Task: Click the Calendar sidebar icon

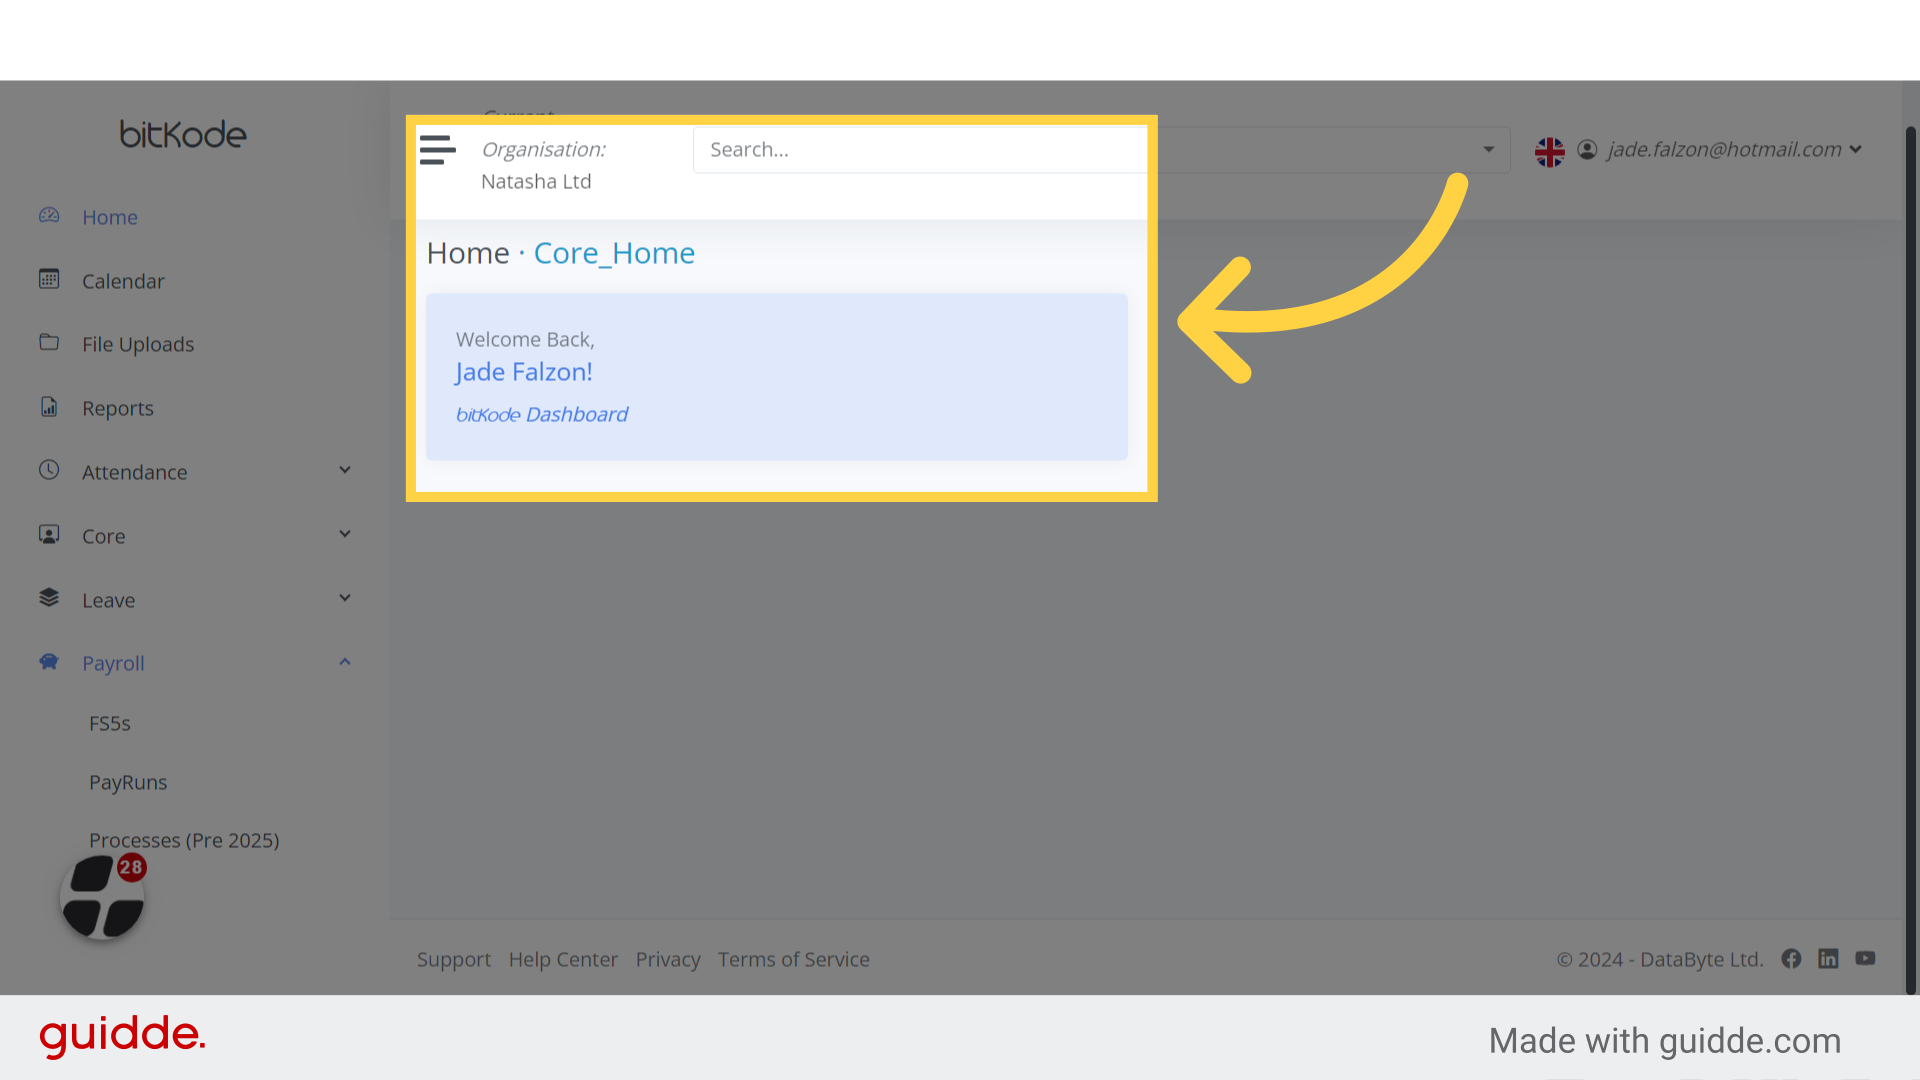Action: [49, 279]
